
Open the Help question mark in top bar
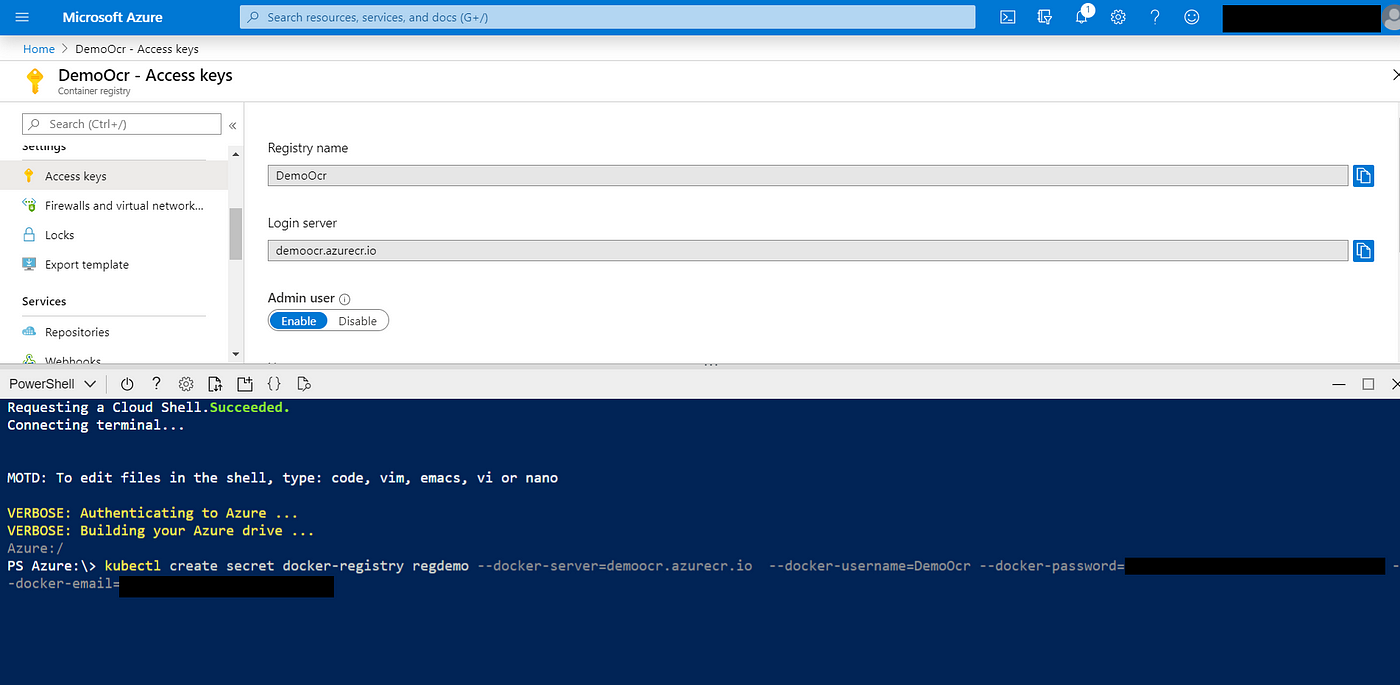click(x=1154, y=17)
